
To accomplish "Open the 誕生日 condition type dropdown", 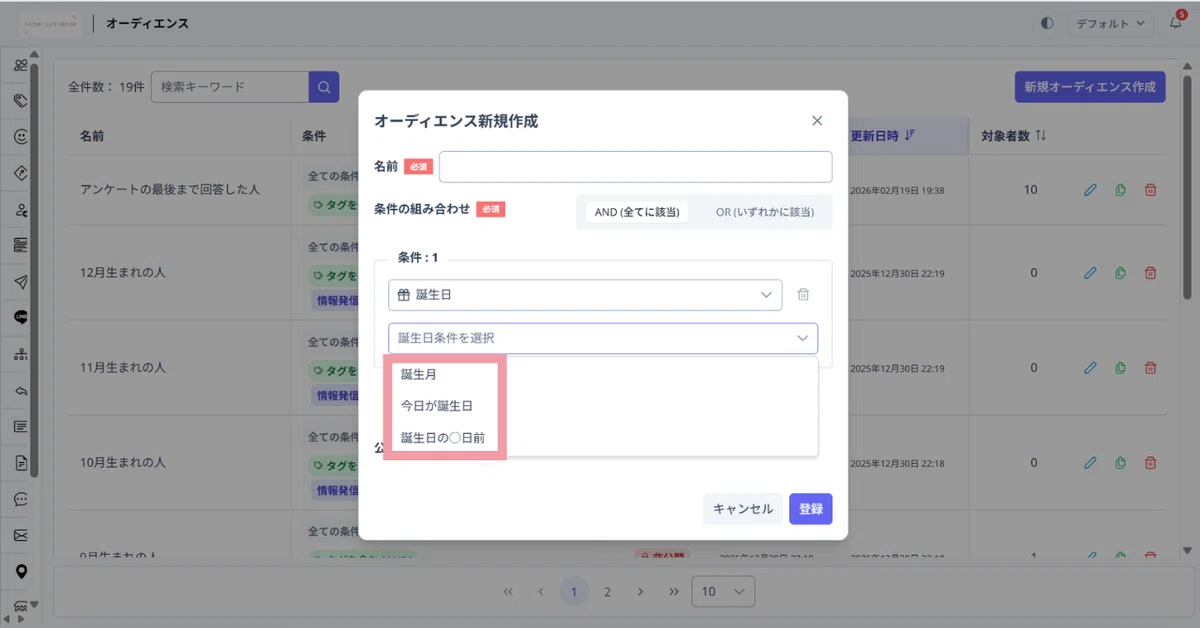I will click(x=585, y=295).
